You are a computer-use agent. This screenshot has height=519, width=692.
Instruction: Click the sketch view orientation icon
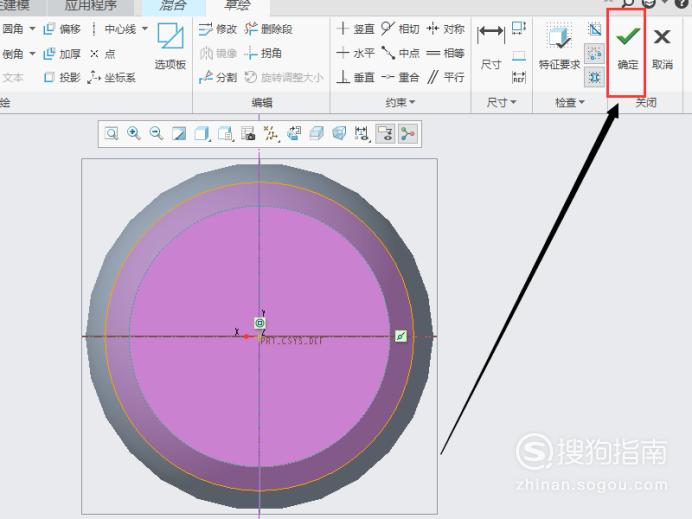click(x=294, y=133)
